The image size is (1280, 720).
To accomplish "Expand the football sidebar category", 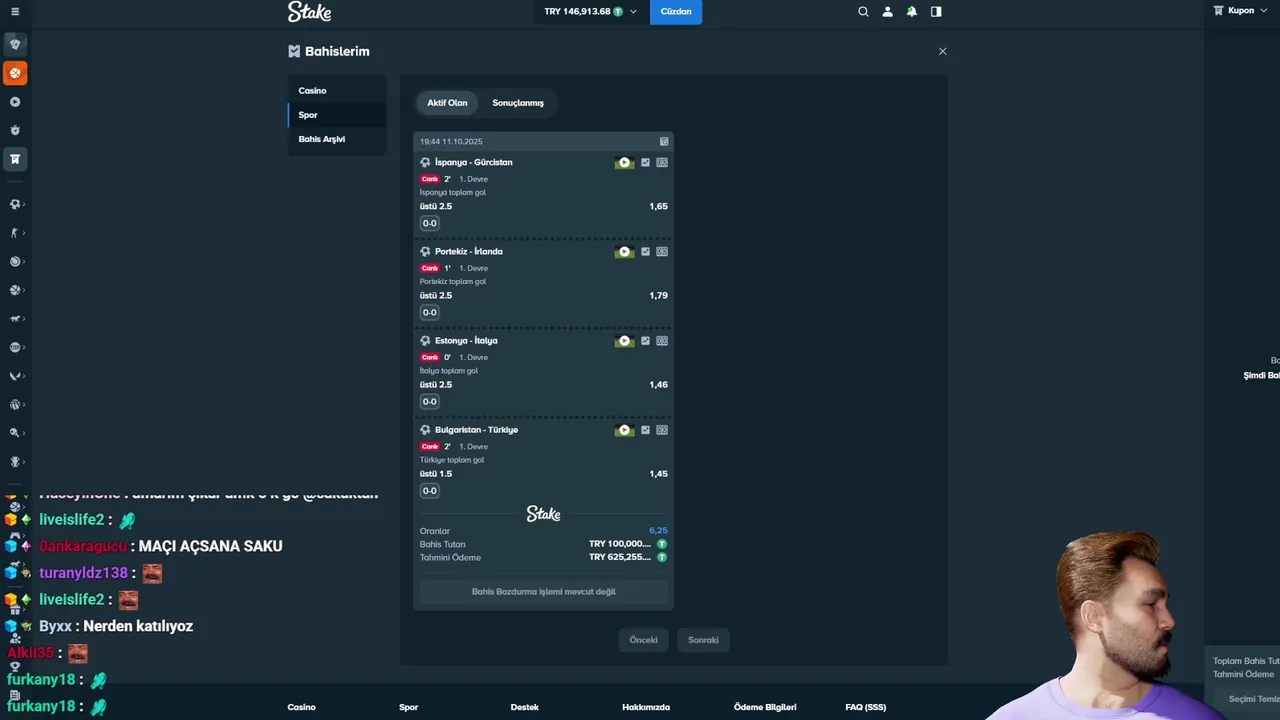I will click(x=15, y=204).
